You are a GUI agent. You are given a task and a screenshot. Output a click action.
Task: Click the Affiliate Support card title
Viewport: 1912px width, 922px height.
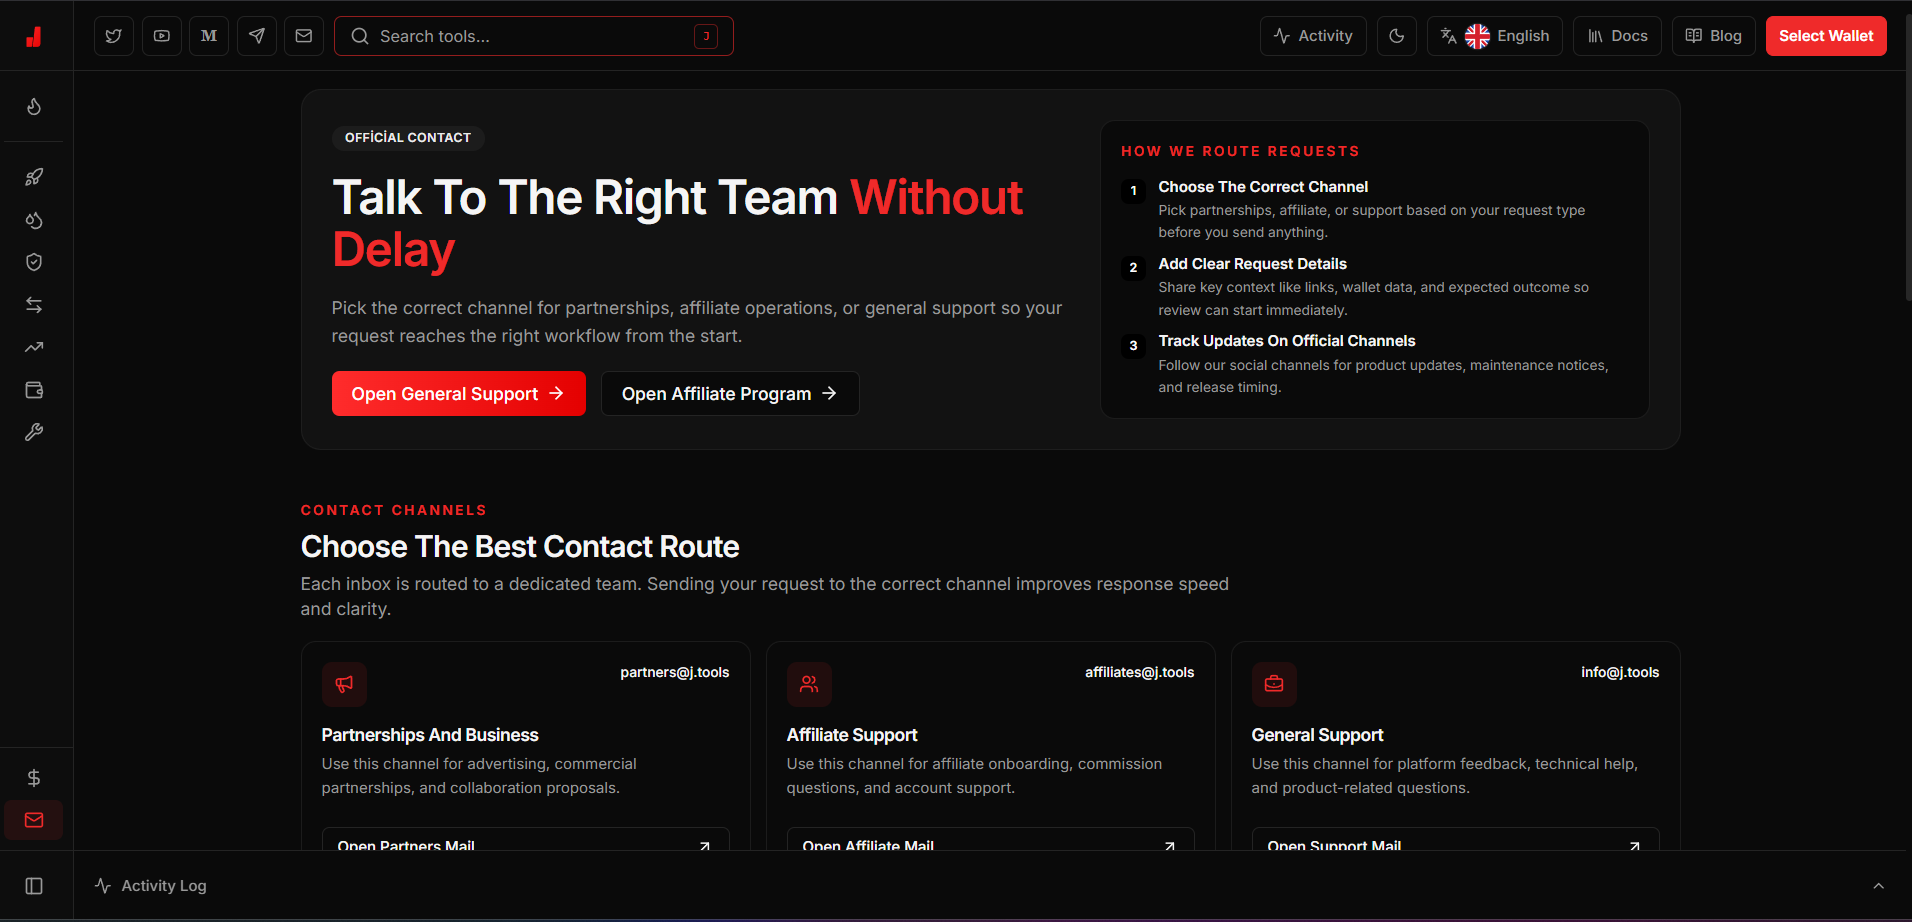[x=852, y=735]
